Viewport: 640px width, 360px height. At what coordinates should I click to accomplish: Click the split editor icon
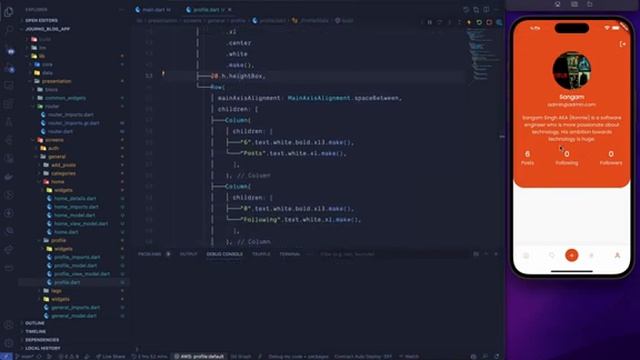486,9
